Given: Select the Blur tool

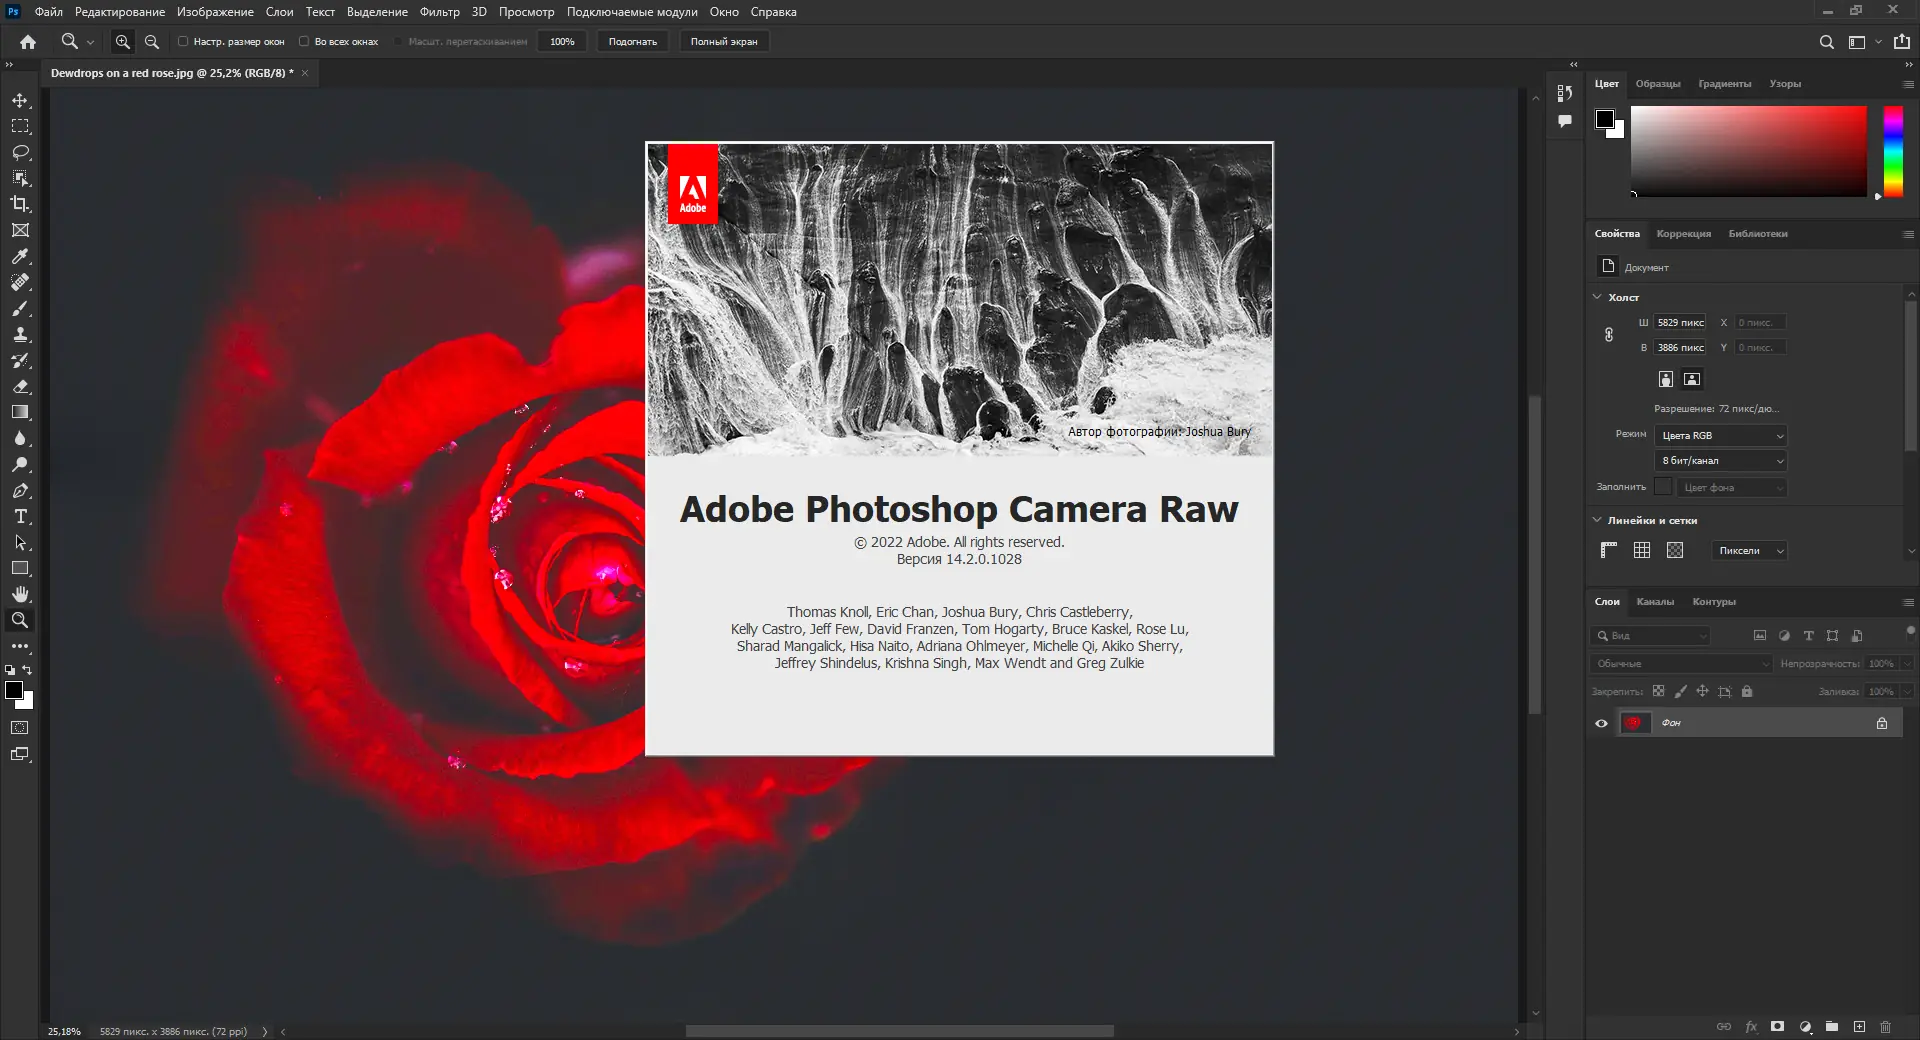Looking at the screenshot, I should tap(20, 438).
